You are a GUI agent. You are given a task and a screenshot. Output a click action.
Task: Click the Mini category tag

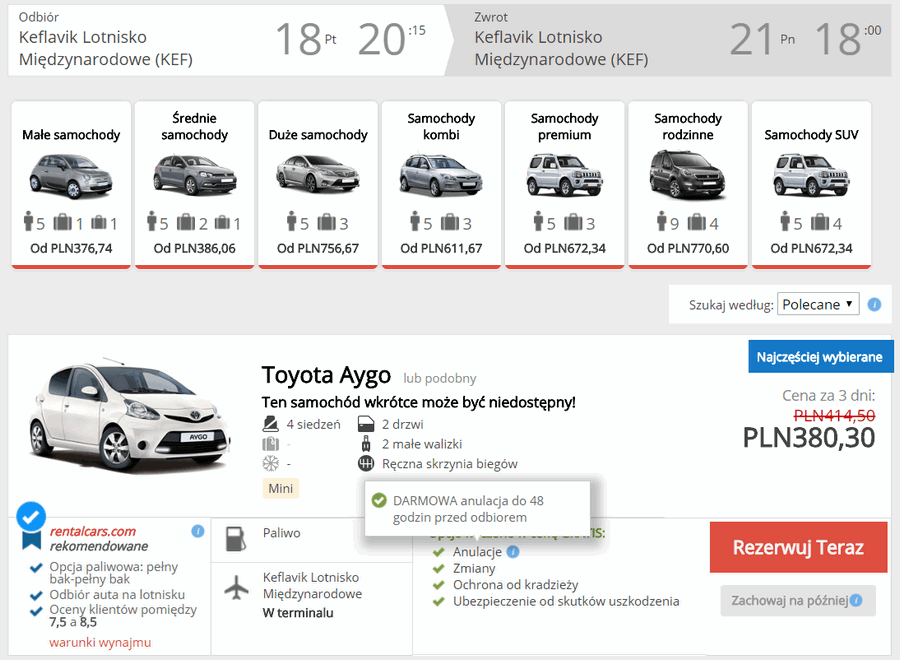[280, 488]
